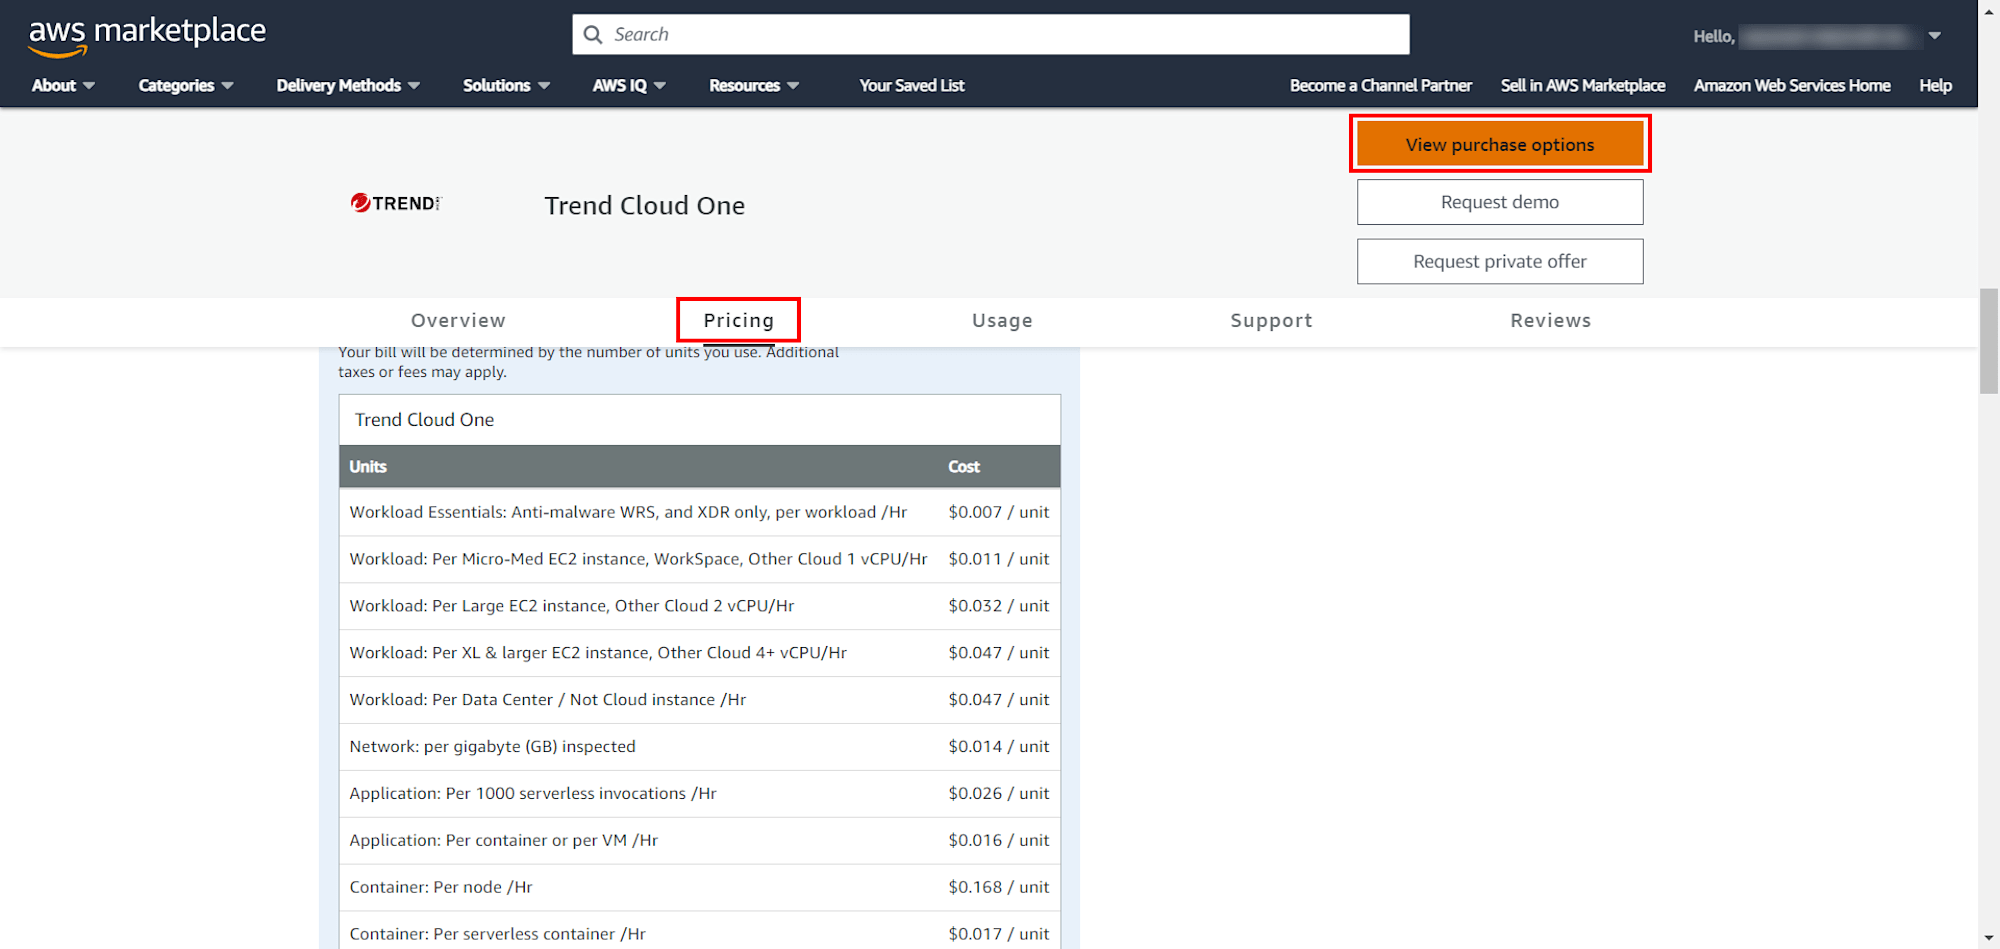Select the XL & larger EC2 instance row
The width and height of the screenshot is (2000, 949).
[700, 653]
